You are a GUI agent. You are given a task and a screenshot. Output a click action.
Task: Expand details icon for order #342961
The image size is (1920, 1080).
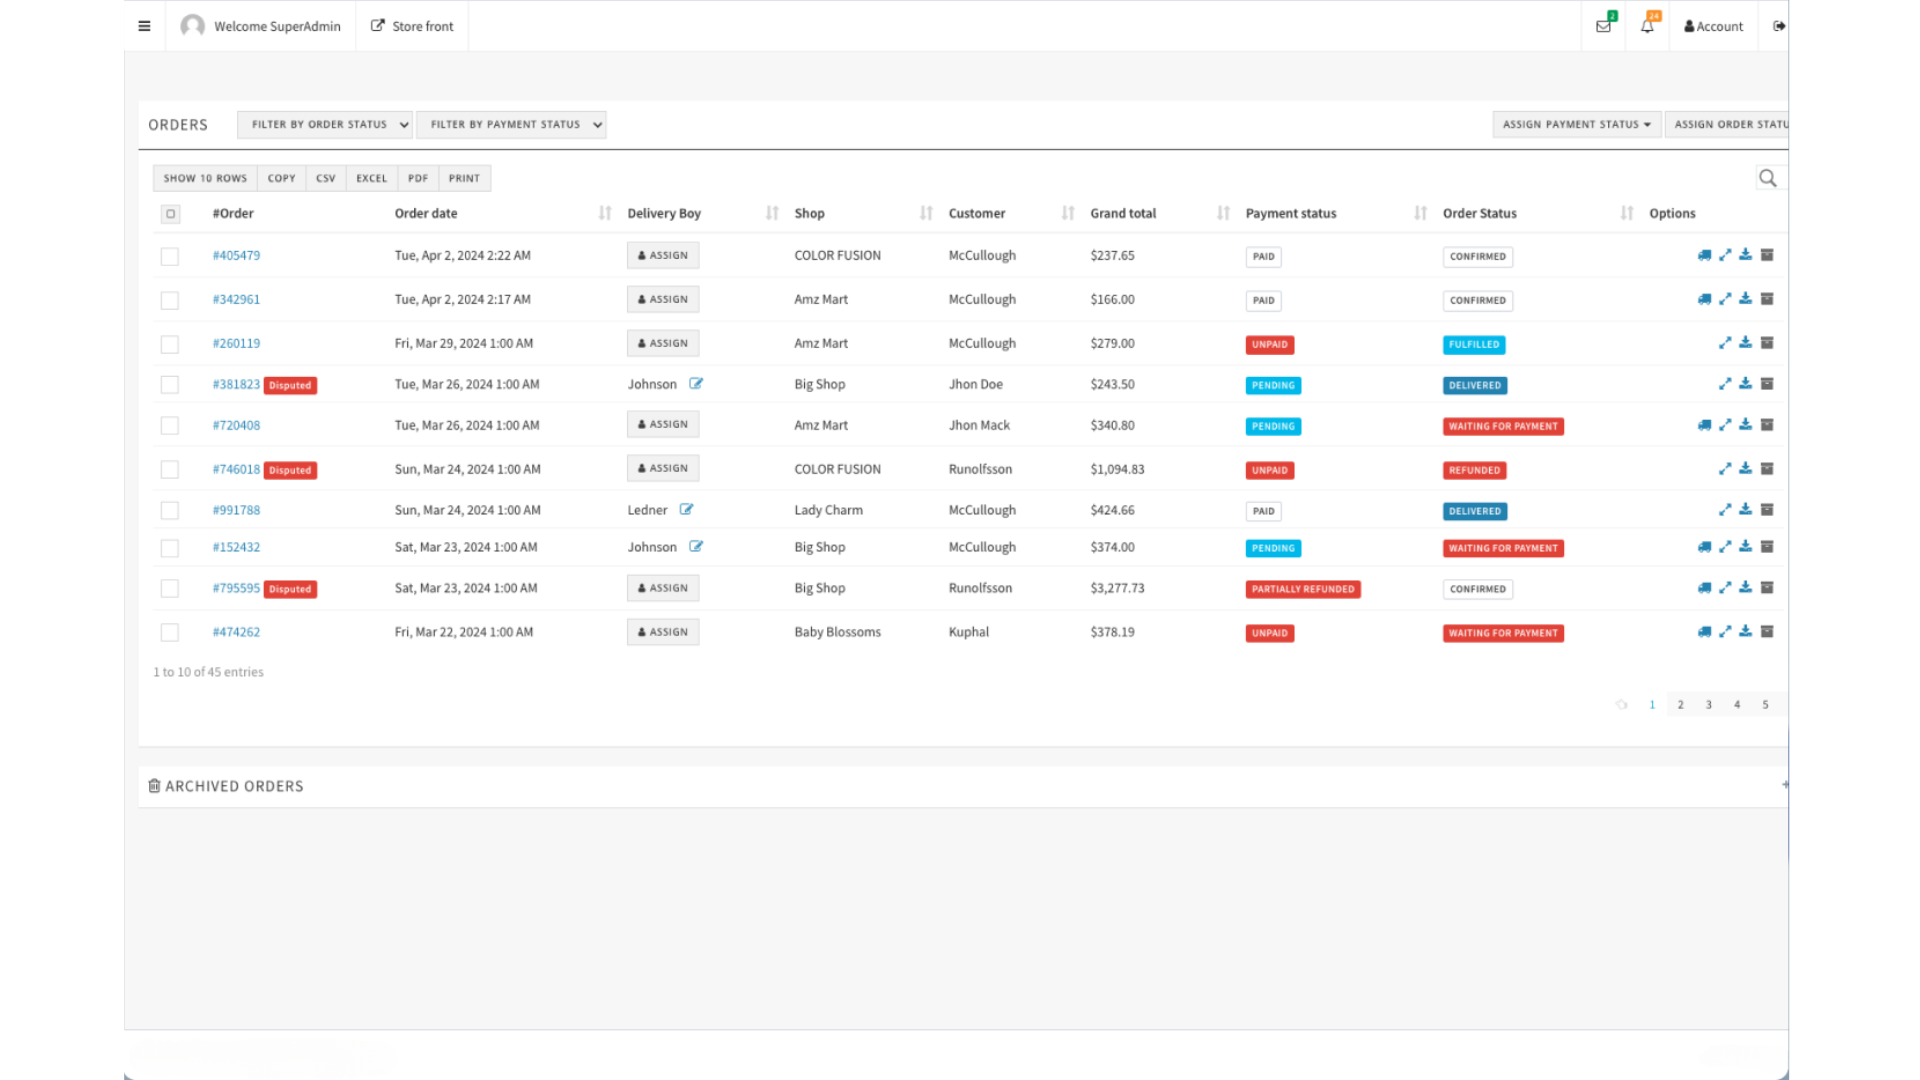1725,299
